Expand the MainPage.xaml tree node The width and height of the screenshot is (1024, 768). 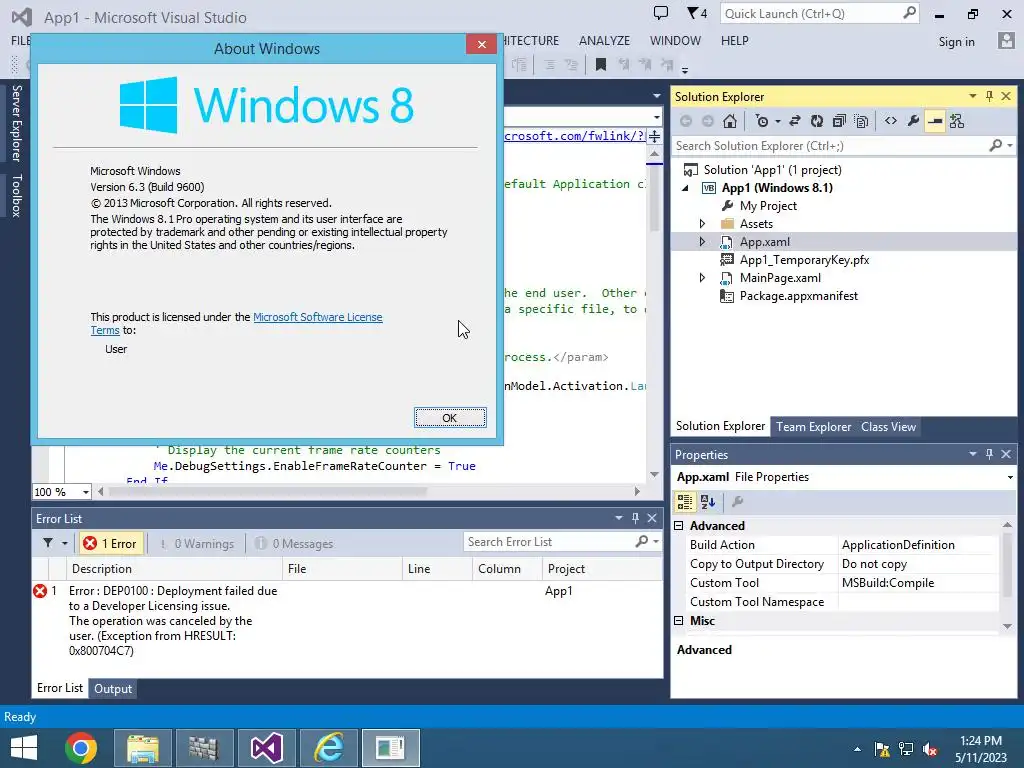tap(702, 278)
